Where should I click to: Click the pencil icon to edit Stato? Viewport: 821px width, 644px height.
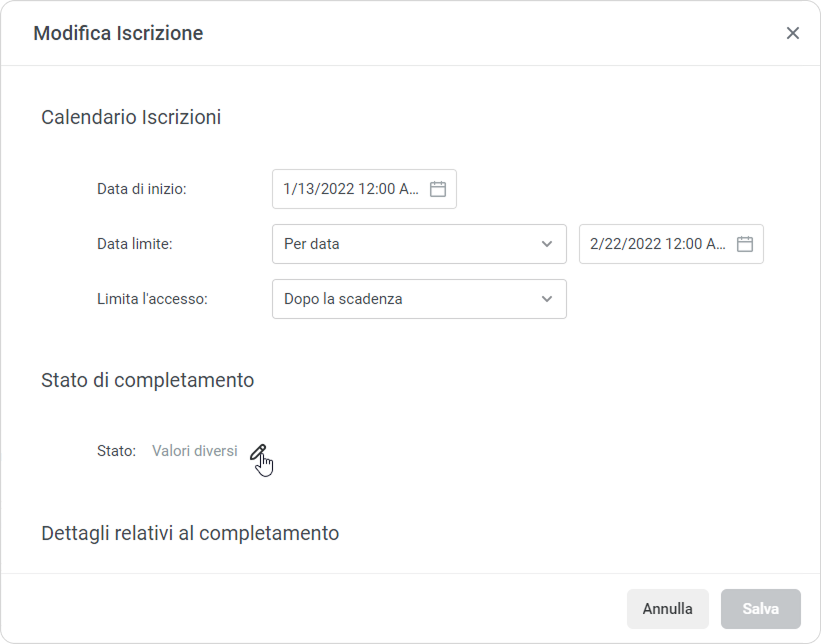[258, 452]
